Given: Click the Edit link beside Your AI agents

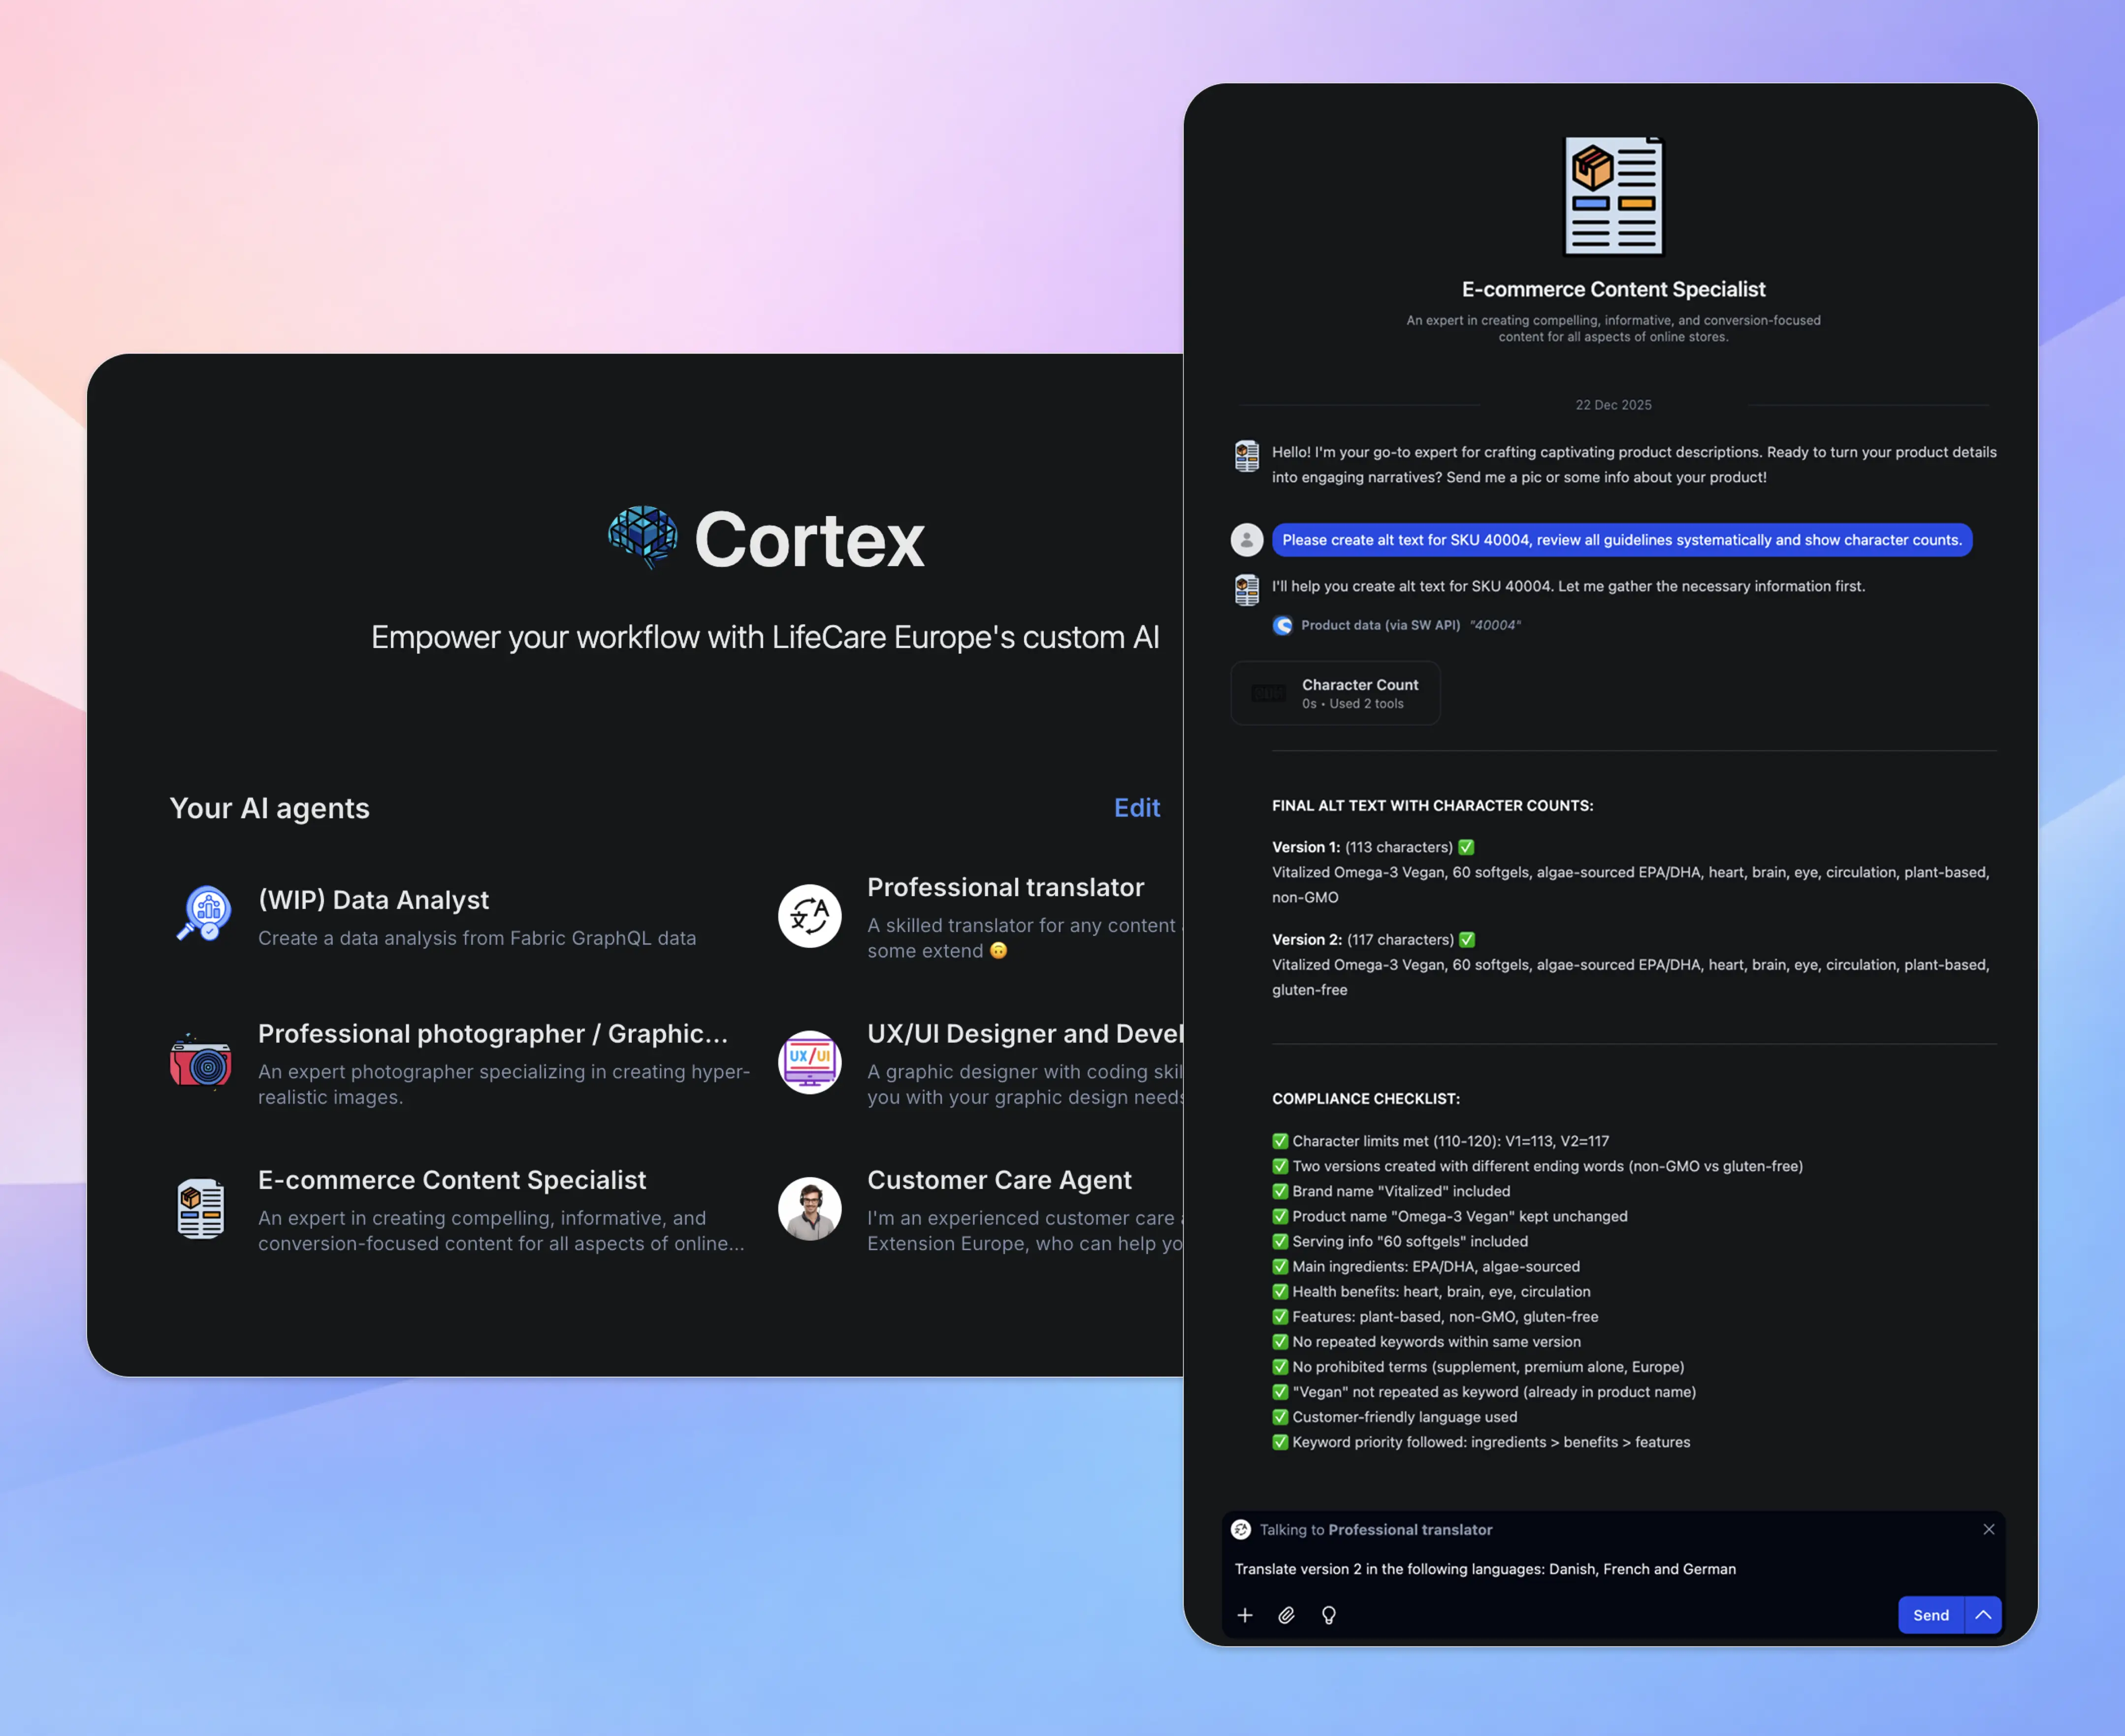Looking at the screenshot, I should (x=1137, y=808).
